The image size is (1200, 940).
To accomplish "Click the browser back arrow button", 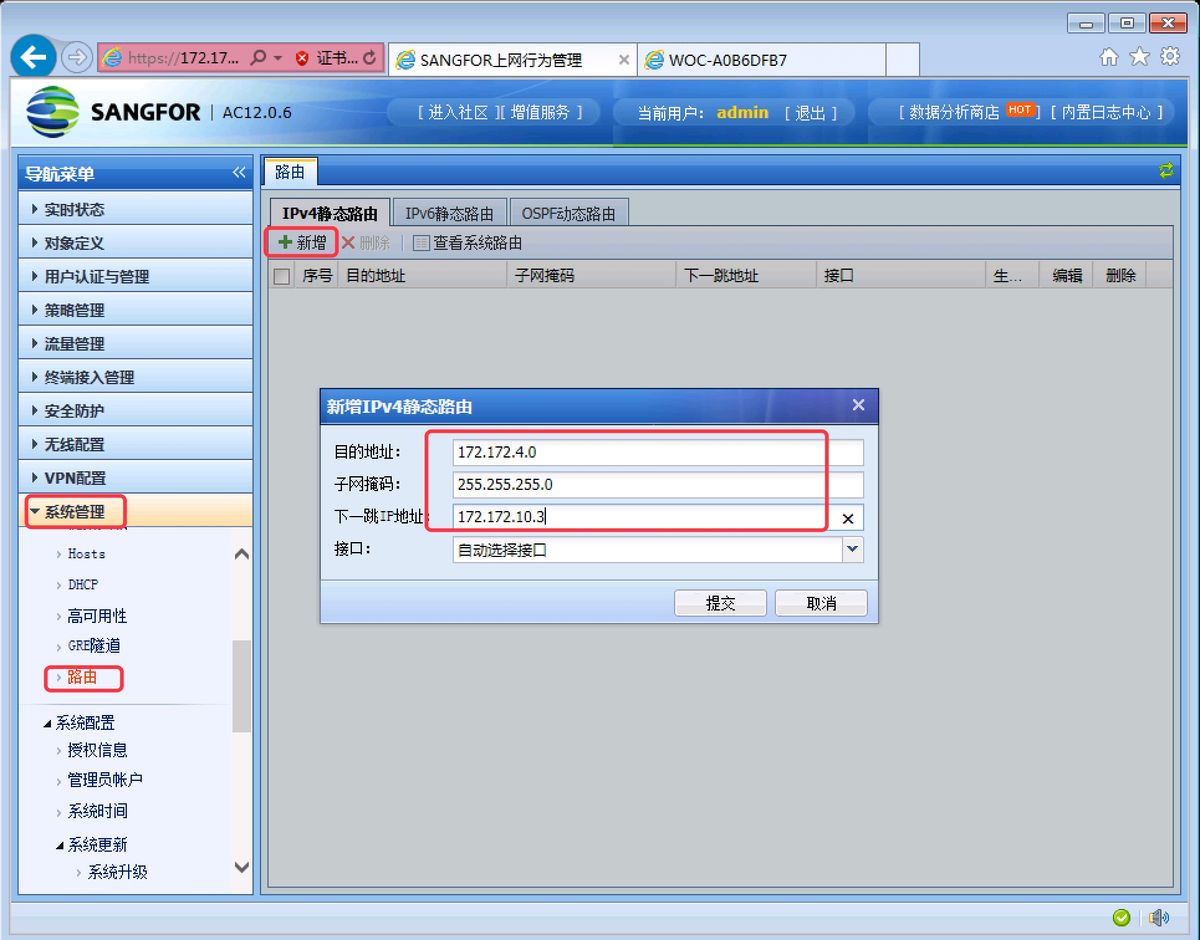I will [33, 57].
